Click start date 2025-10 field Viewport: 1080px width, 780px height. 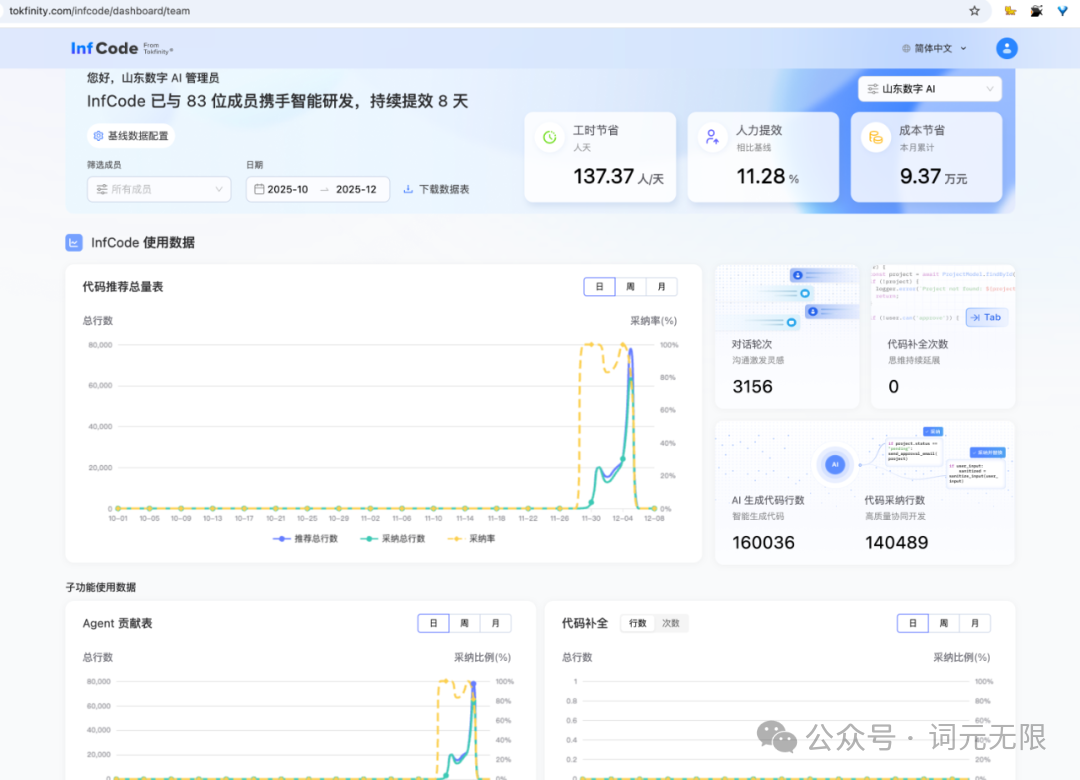[287, 189]
